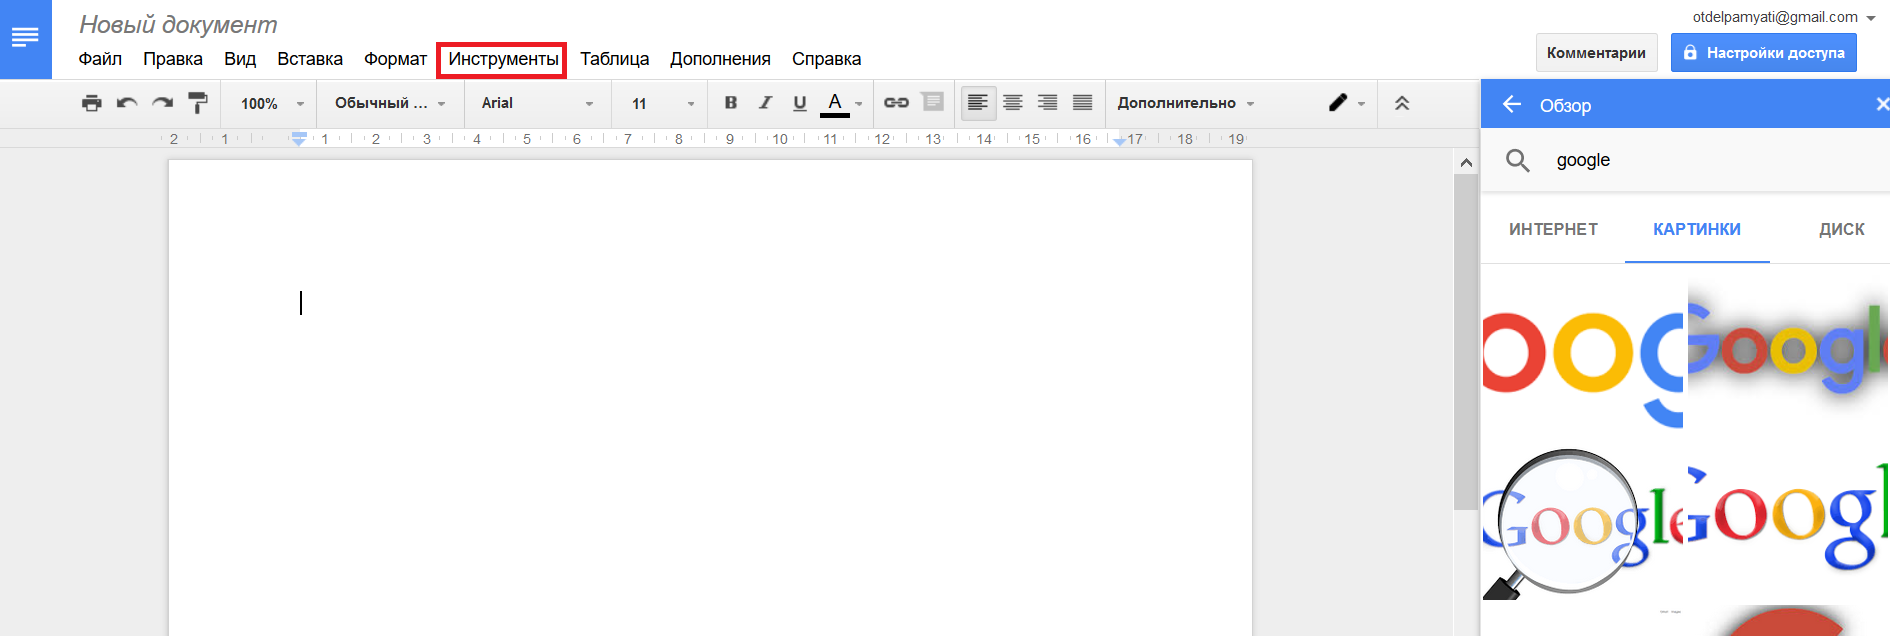Undo the last action with Undo arrow
Image resolution: width=1890 pixels, height=636 pixels.
127,103
